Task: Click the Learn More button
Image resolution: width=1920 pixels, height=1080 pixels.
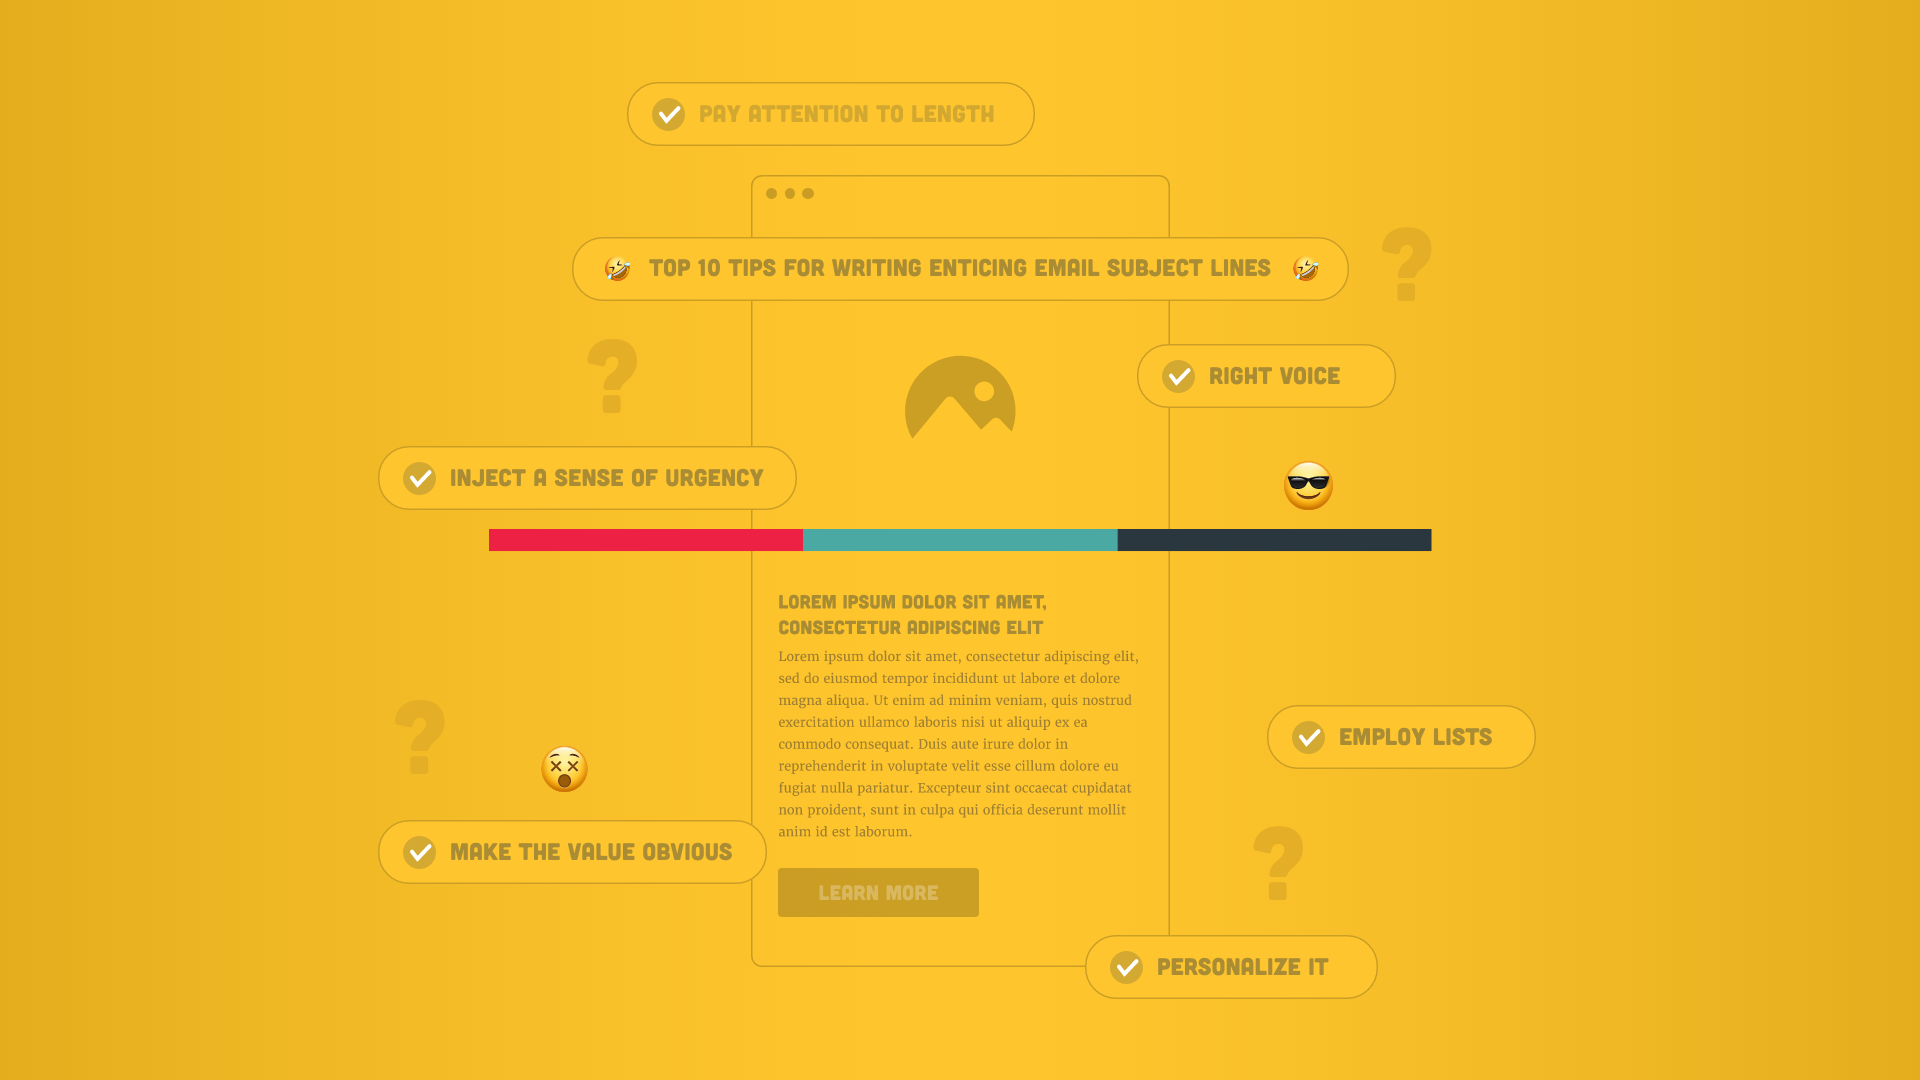Action: click(x=878, y=891)
